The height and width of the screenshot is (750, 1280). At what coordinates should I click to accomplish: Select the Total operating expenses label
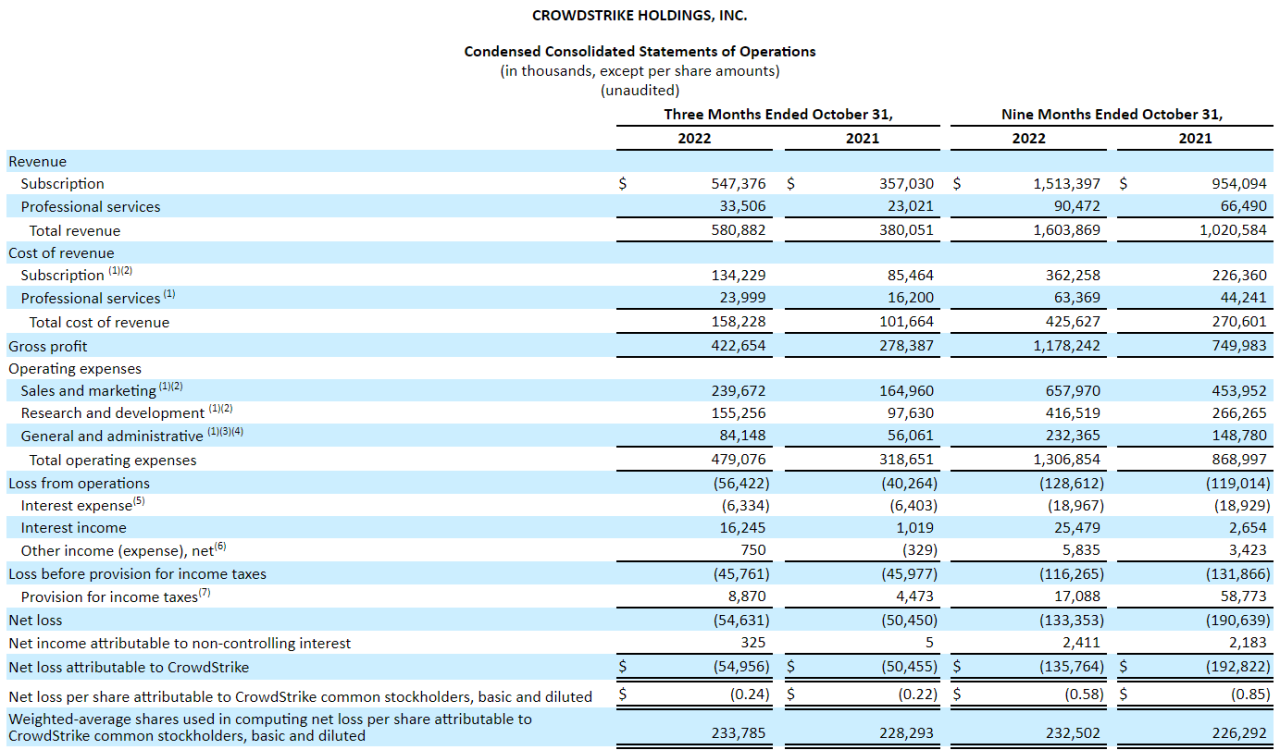point(113,460)
